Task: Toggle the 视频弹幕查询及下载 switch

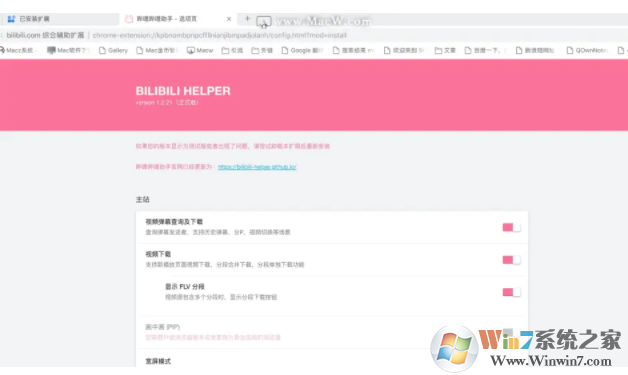Action: click(x=511, y=227)
